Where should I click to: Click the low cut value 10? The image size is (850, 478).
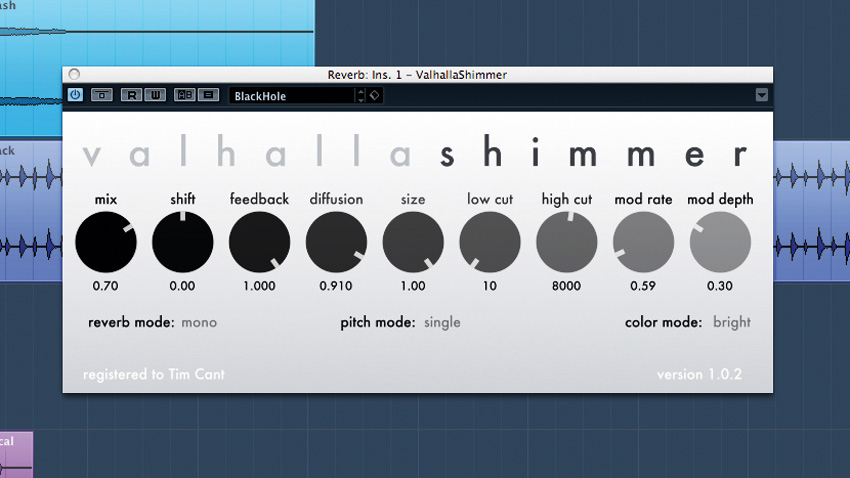tap(490, 286)
